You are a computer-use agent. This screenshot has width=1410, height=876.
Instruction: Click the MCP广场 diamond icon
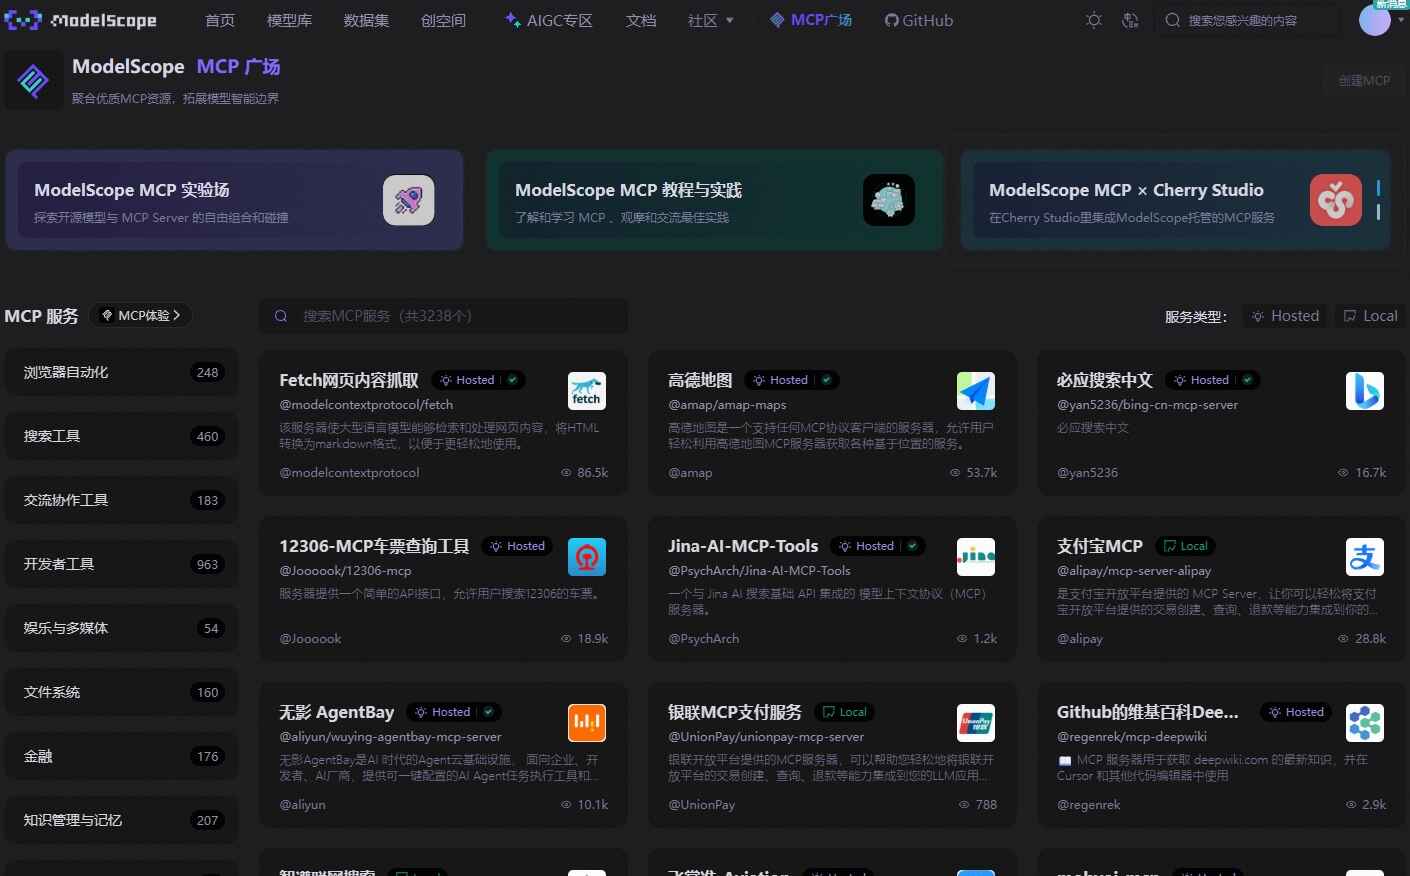coord(777,20)
